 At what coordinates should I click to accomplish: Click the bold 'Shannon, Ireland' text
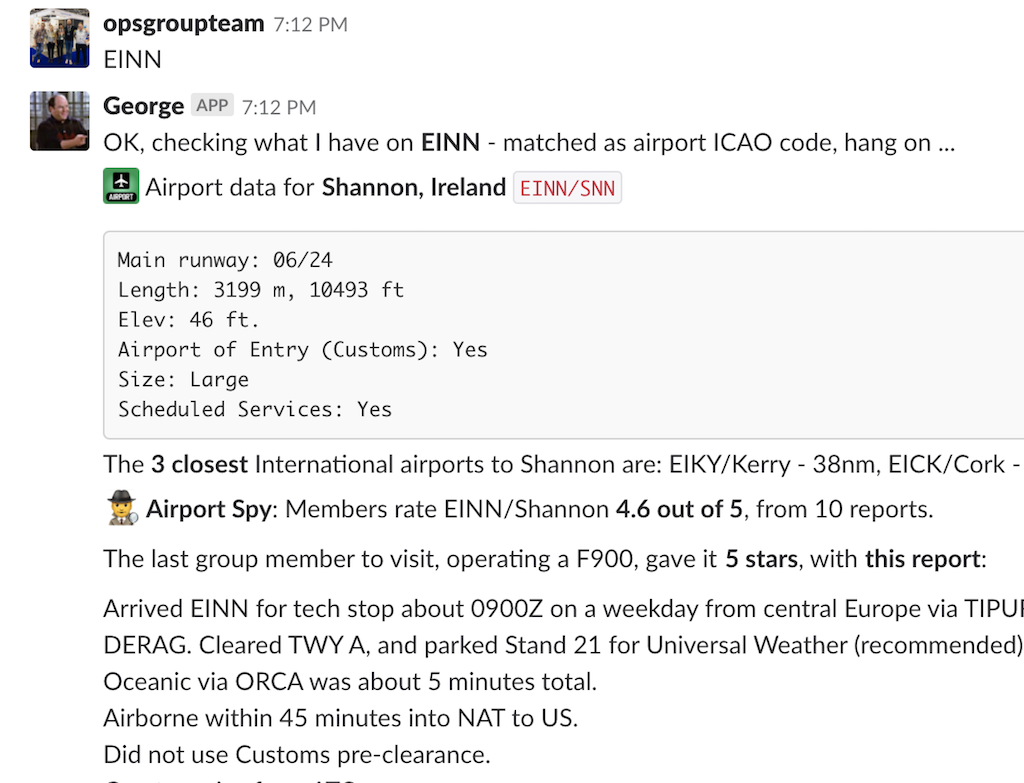coord(413,188)
